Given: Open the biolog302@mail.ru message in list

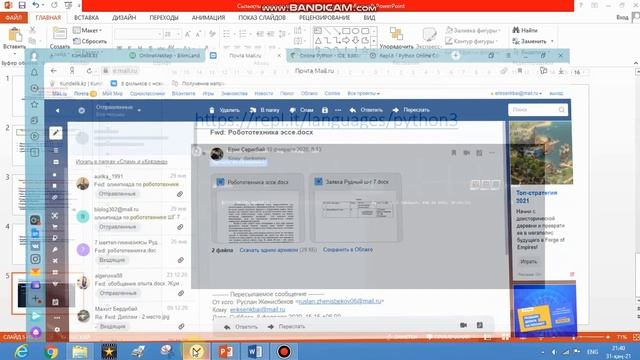Looking at the screenshot, I should [x=132, y=218].
